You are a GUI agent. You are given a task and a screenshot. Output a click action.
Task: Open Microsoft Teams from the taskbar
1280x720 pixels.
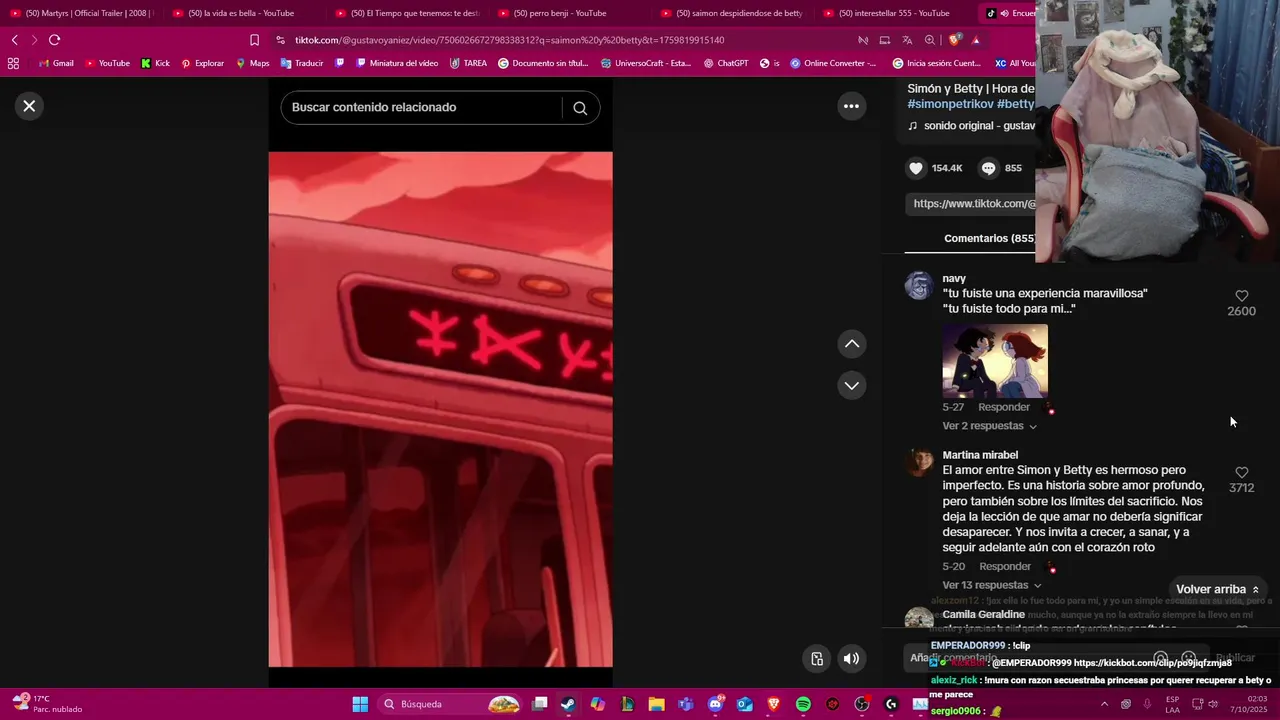click(x=686, y=704)
